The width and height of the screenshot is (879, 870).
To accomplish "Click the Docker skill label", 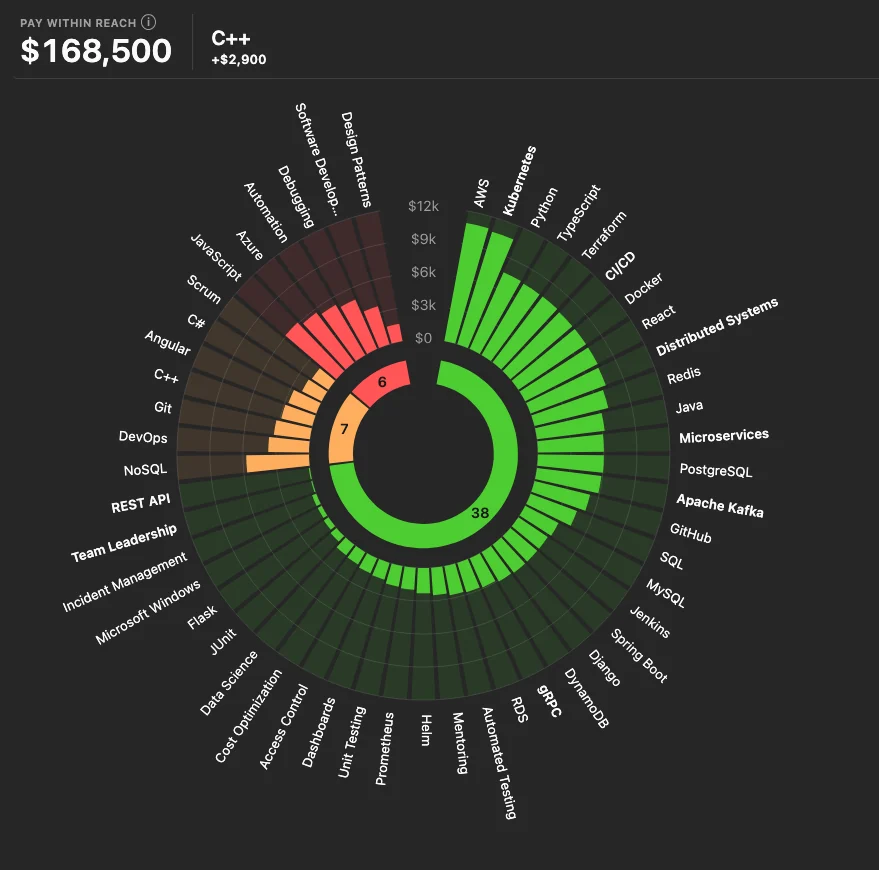I will [x=644, y=288].
